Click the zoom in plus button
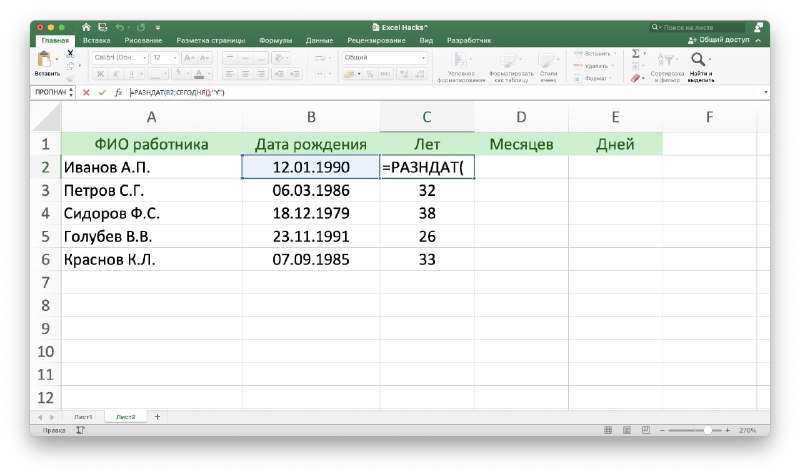Image resolution: width=800 pixels, height=476 pixels. [728, 431]
